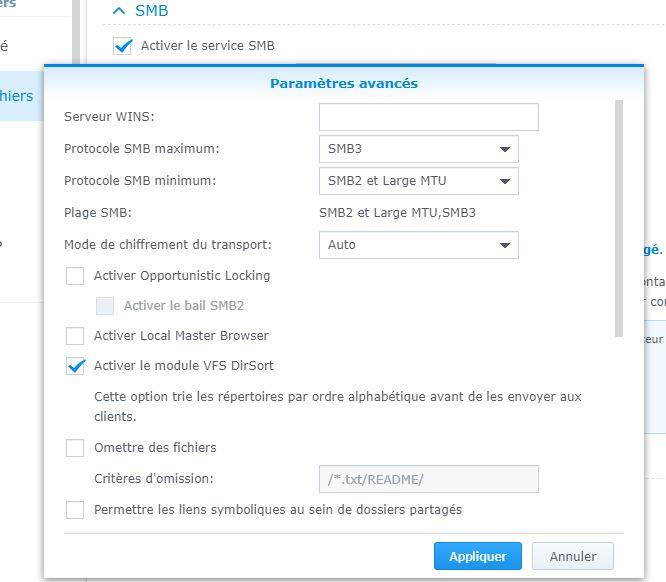
Task: Toggle Activer le bail SMB2 checkbox
Action: (105, 306)
